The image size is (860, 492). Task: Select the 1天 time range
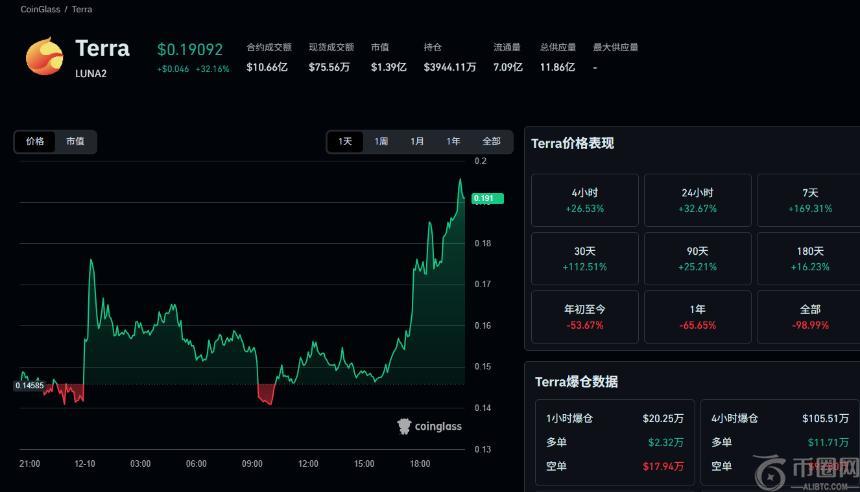click(345, 142)
